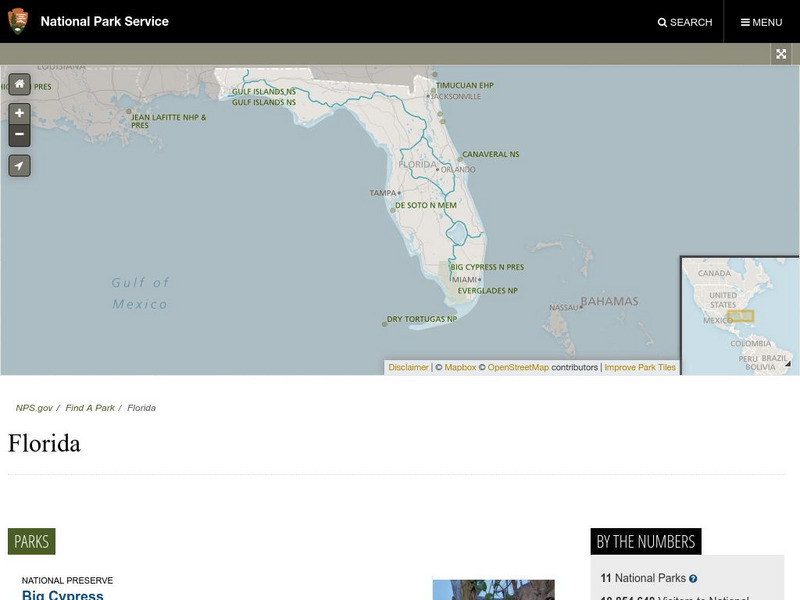Viewport: 800px width, 600px height.
Task: Zoom out on the map
Action: pos(19,134)
